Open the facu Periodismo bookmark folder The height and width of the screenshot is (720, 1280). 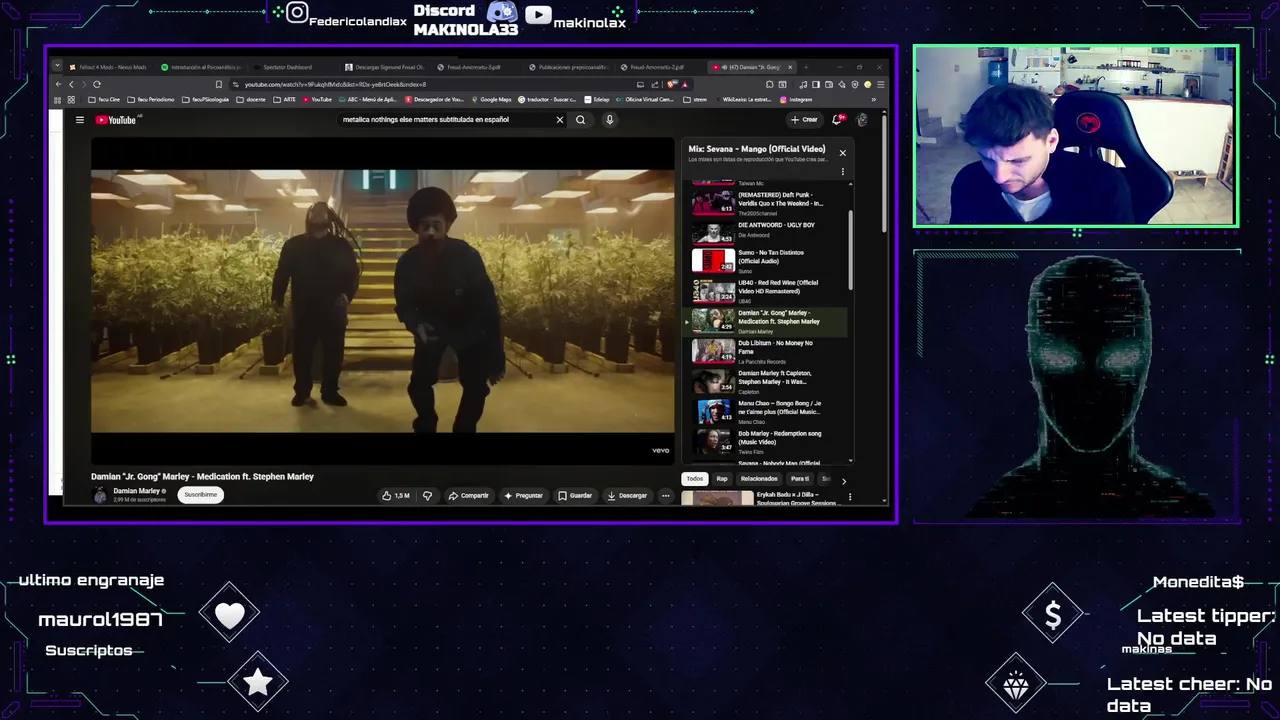coord(150,100)
